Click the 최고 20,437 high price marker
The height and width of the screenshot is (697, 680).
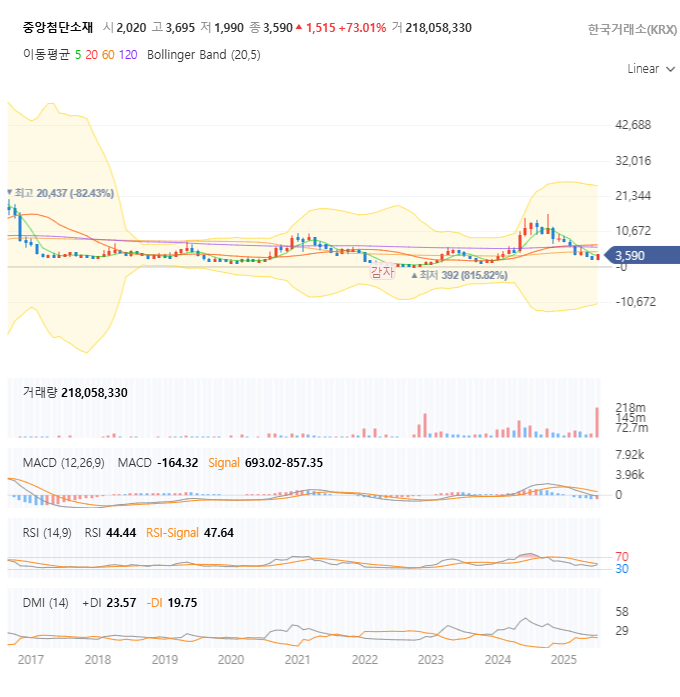[61, 193]
